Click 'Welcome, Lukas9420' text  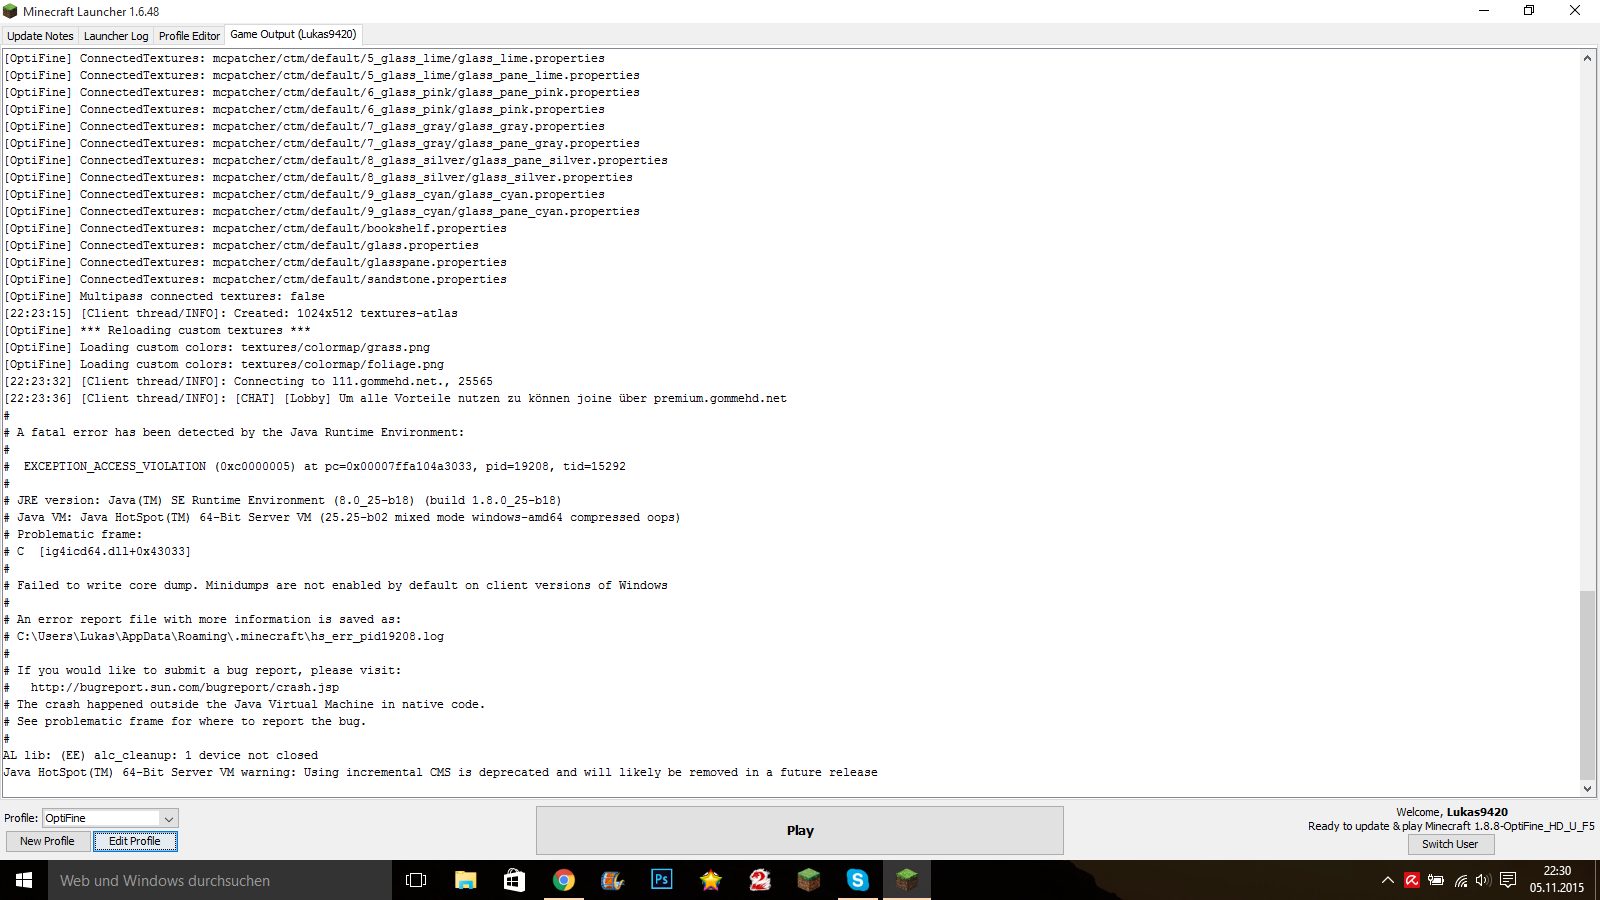[1452, 812]
